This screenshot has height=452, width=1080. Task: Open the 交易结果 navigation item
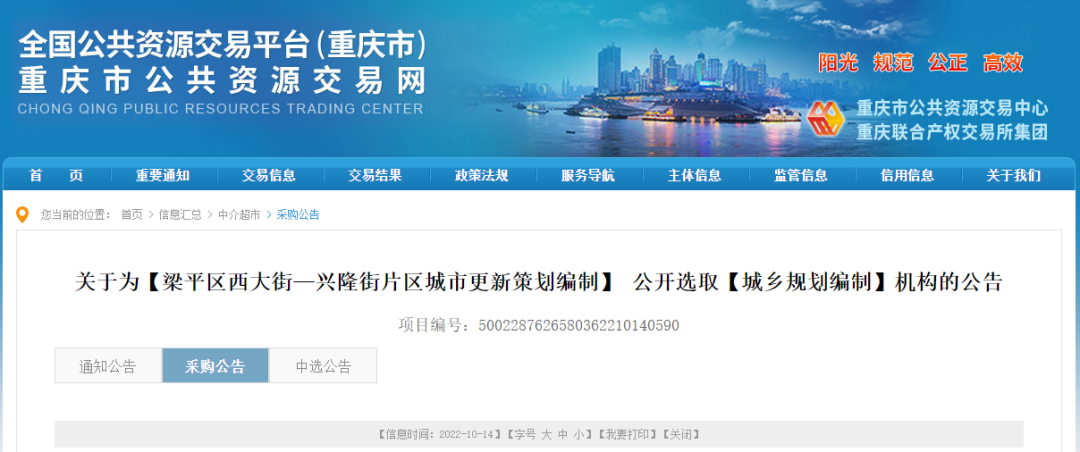click(375, 176)
